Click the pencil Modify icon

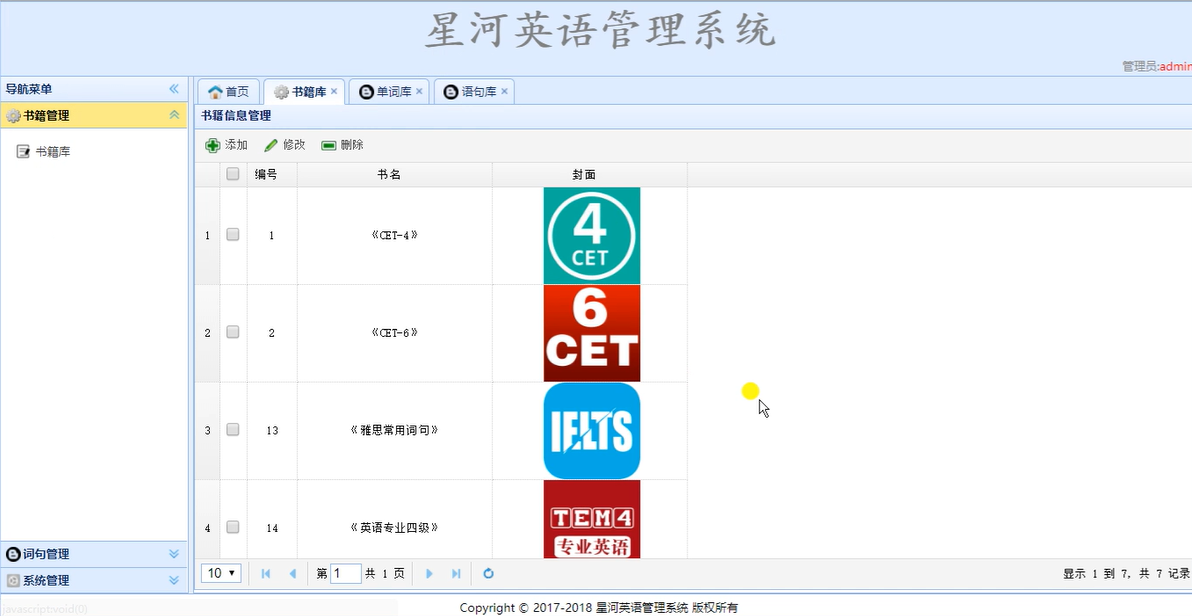pos(271,145)
